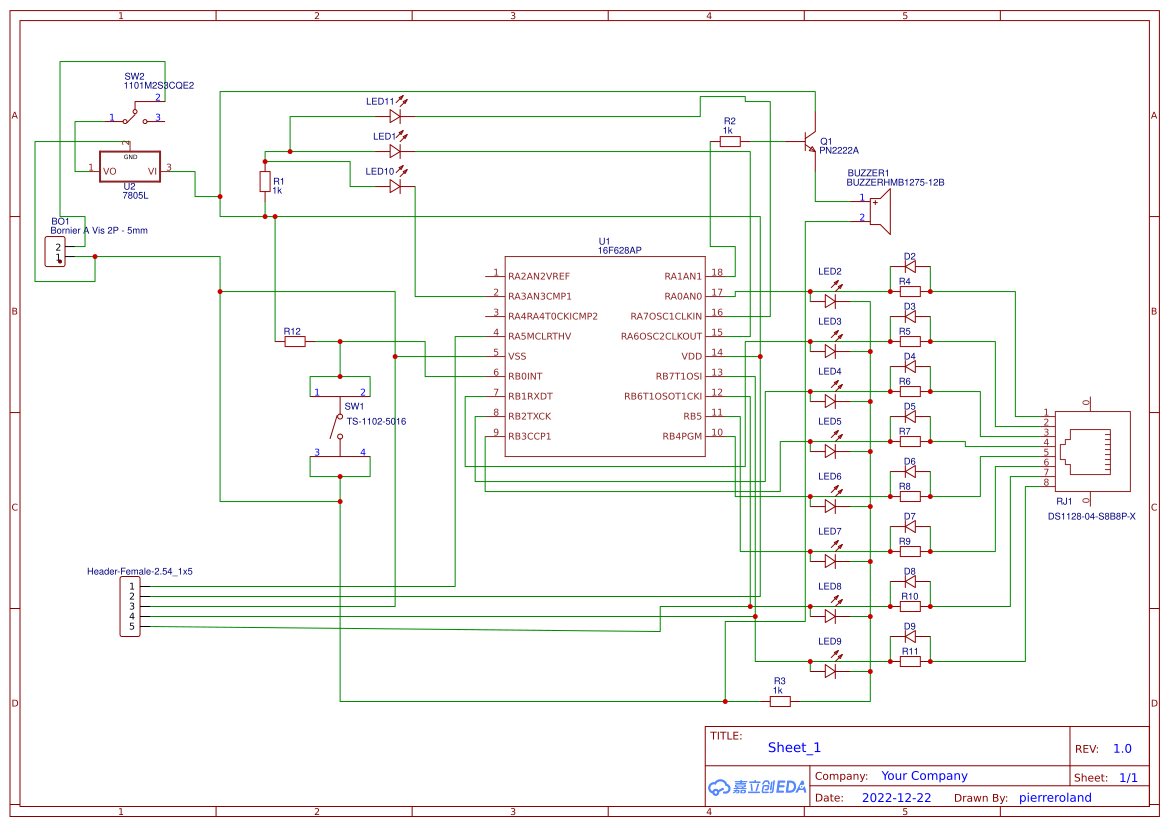Click the SW1 TS-1102-5016 pushbutton symbol
This screenshot has width=1171, height=827.
[337, 427]
